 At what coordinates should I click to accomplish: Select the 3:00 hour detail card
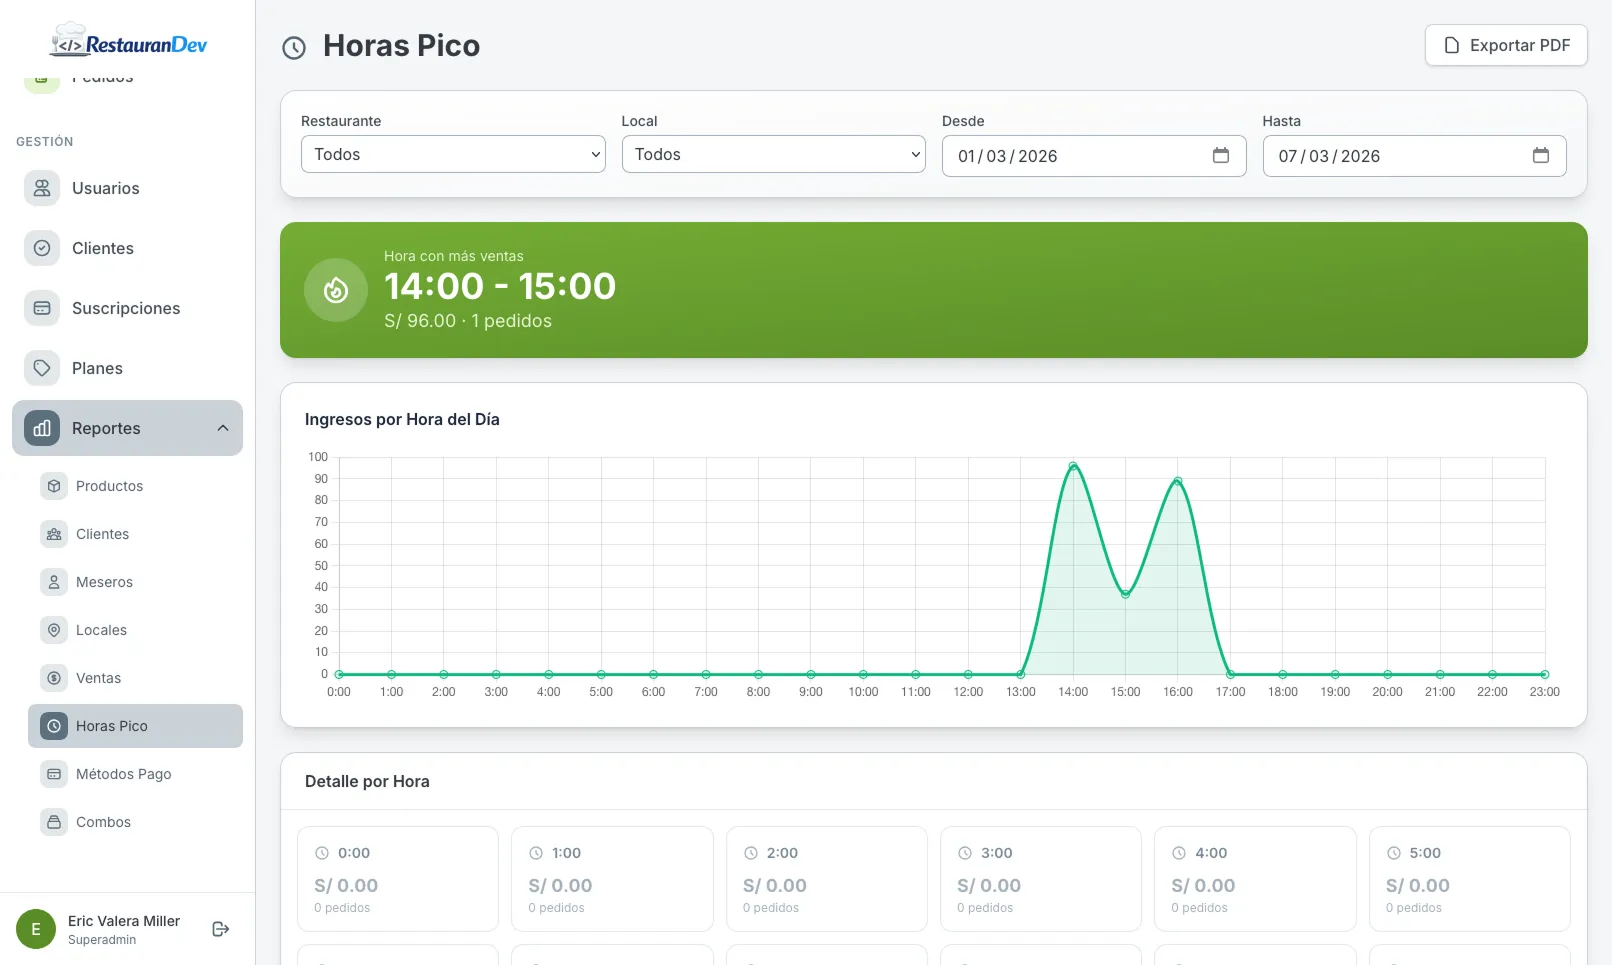click(x=1040, y=878)
